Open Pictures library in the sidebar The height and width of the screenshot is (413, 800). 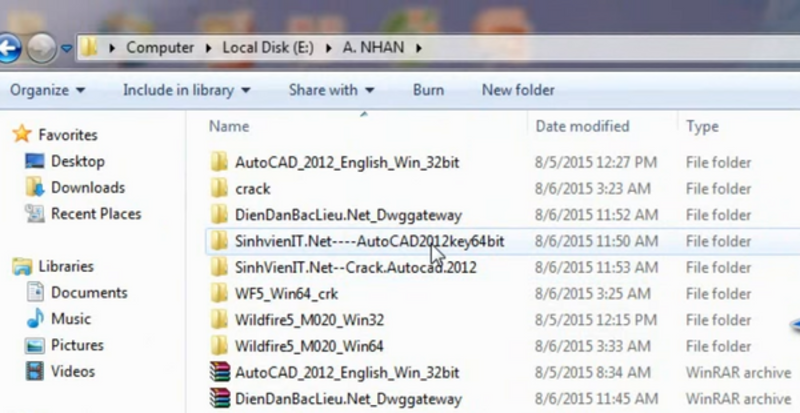point(77,345)
